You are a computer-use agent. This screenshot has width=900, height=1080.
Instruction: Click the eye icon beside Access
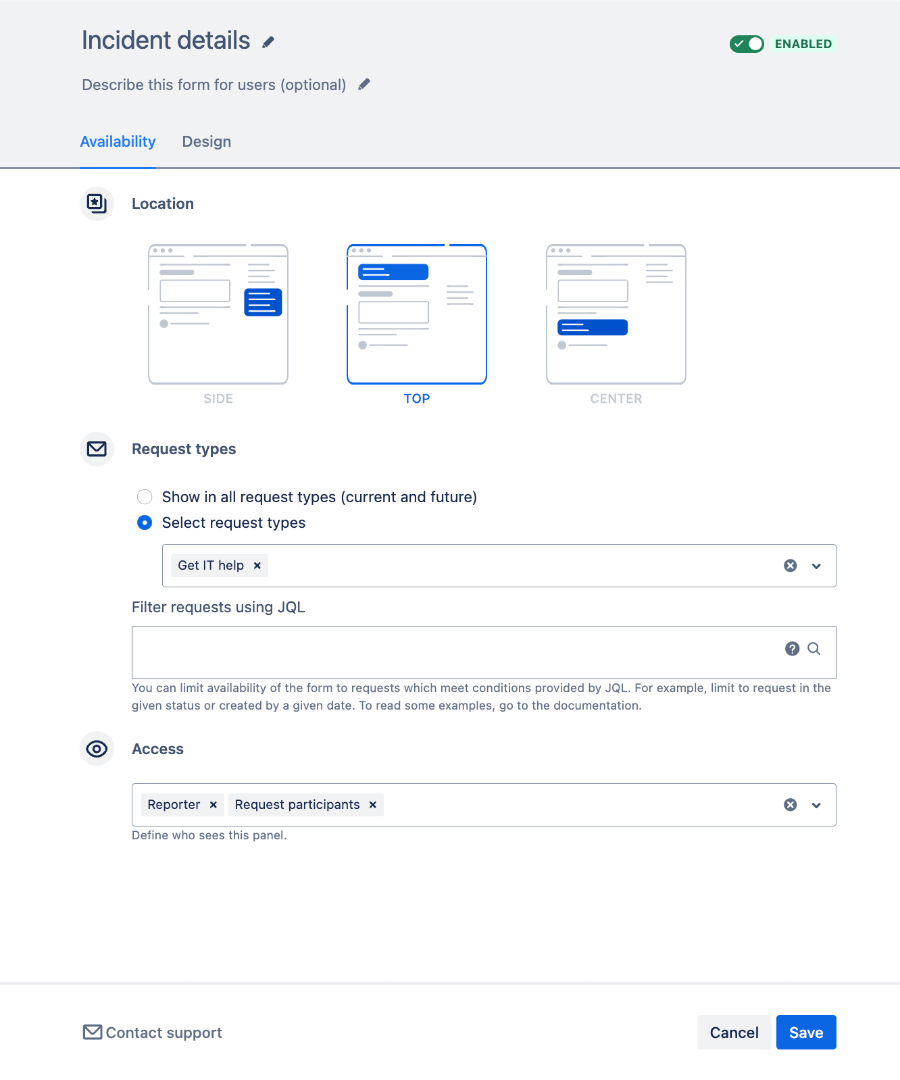pyautogui.click(x=96, y=748)
